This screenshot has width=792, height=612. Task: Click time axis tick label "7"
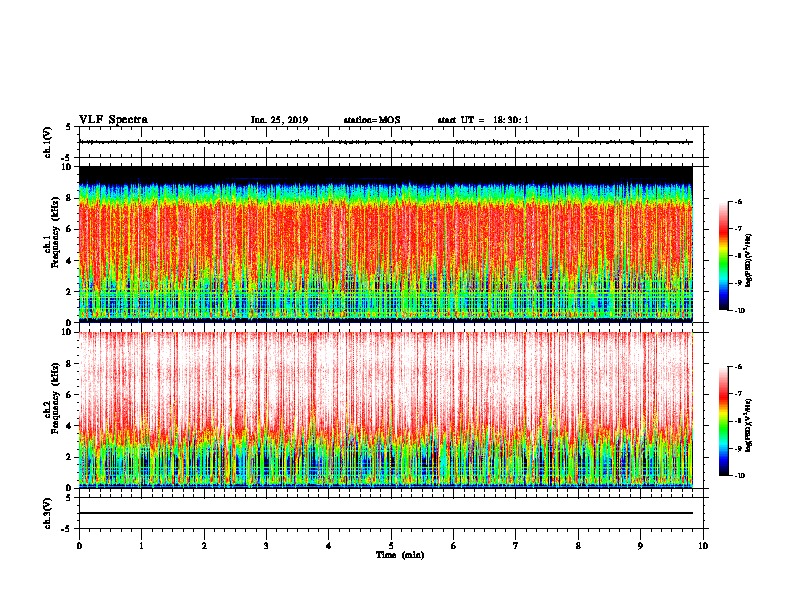[x=516, y=546]
